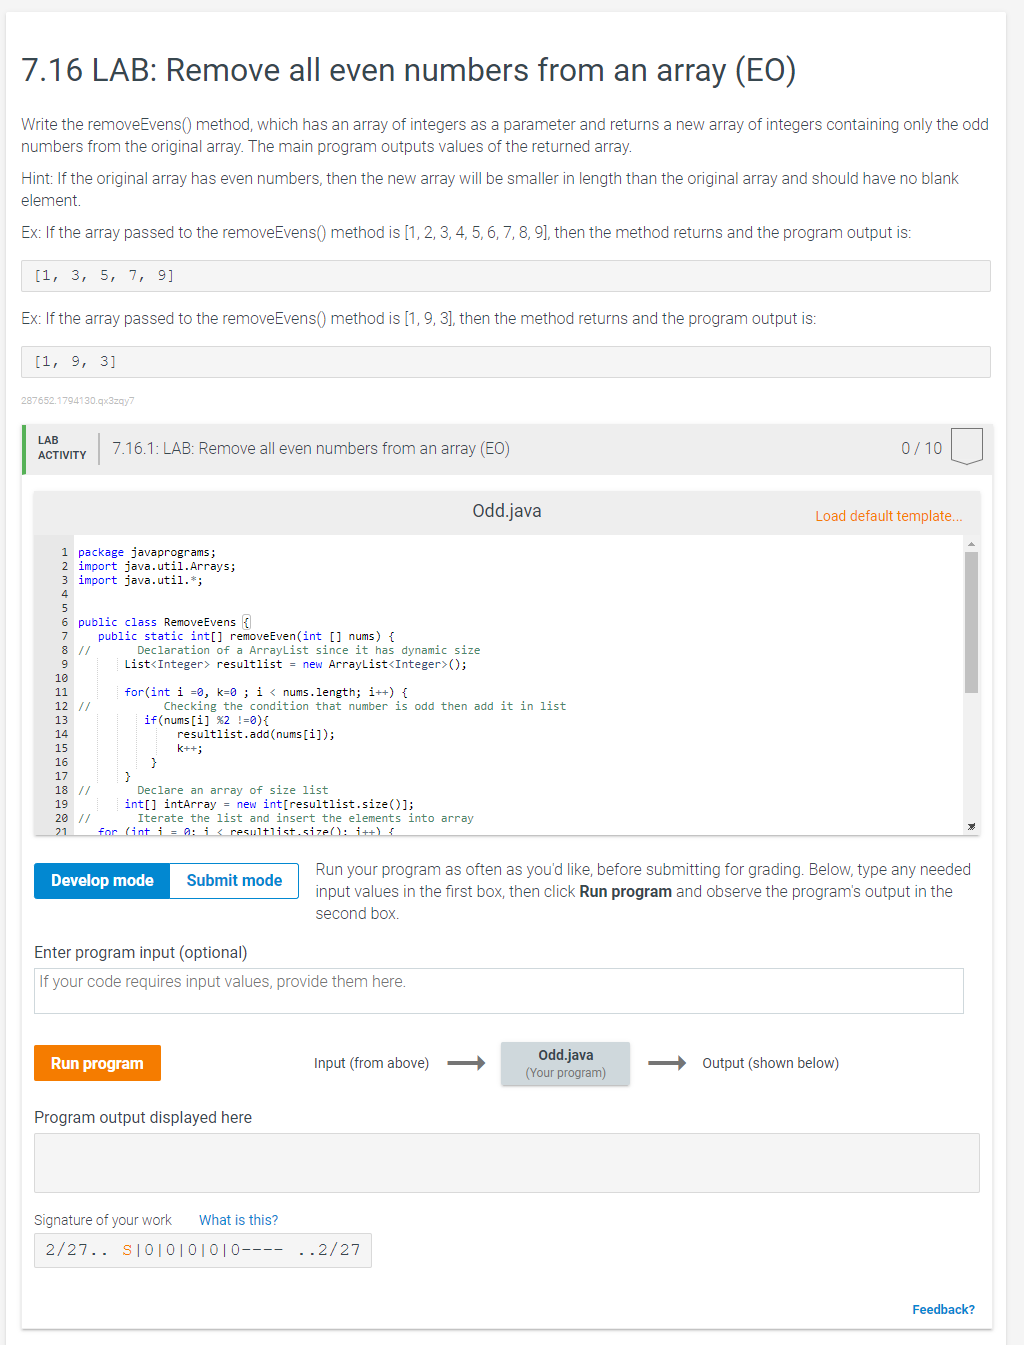The height and width of the screenshot is (1345, 1024).
Task: Switch to Develop mode
Action: pos(101,880)
